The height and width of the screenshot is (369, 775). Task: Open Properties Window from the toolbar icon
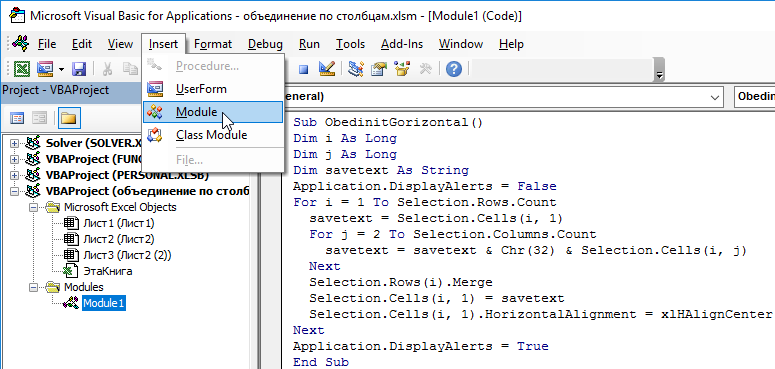379,69
